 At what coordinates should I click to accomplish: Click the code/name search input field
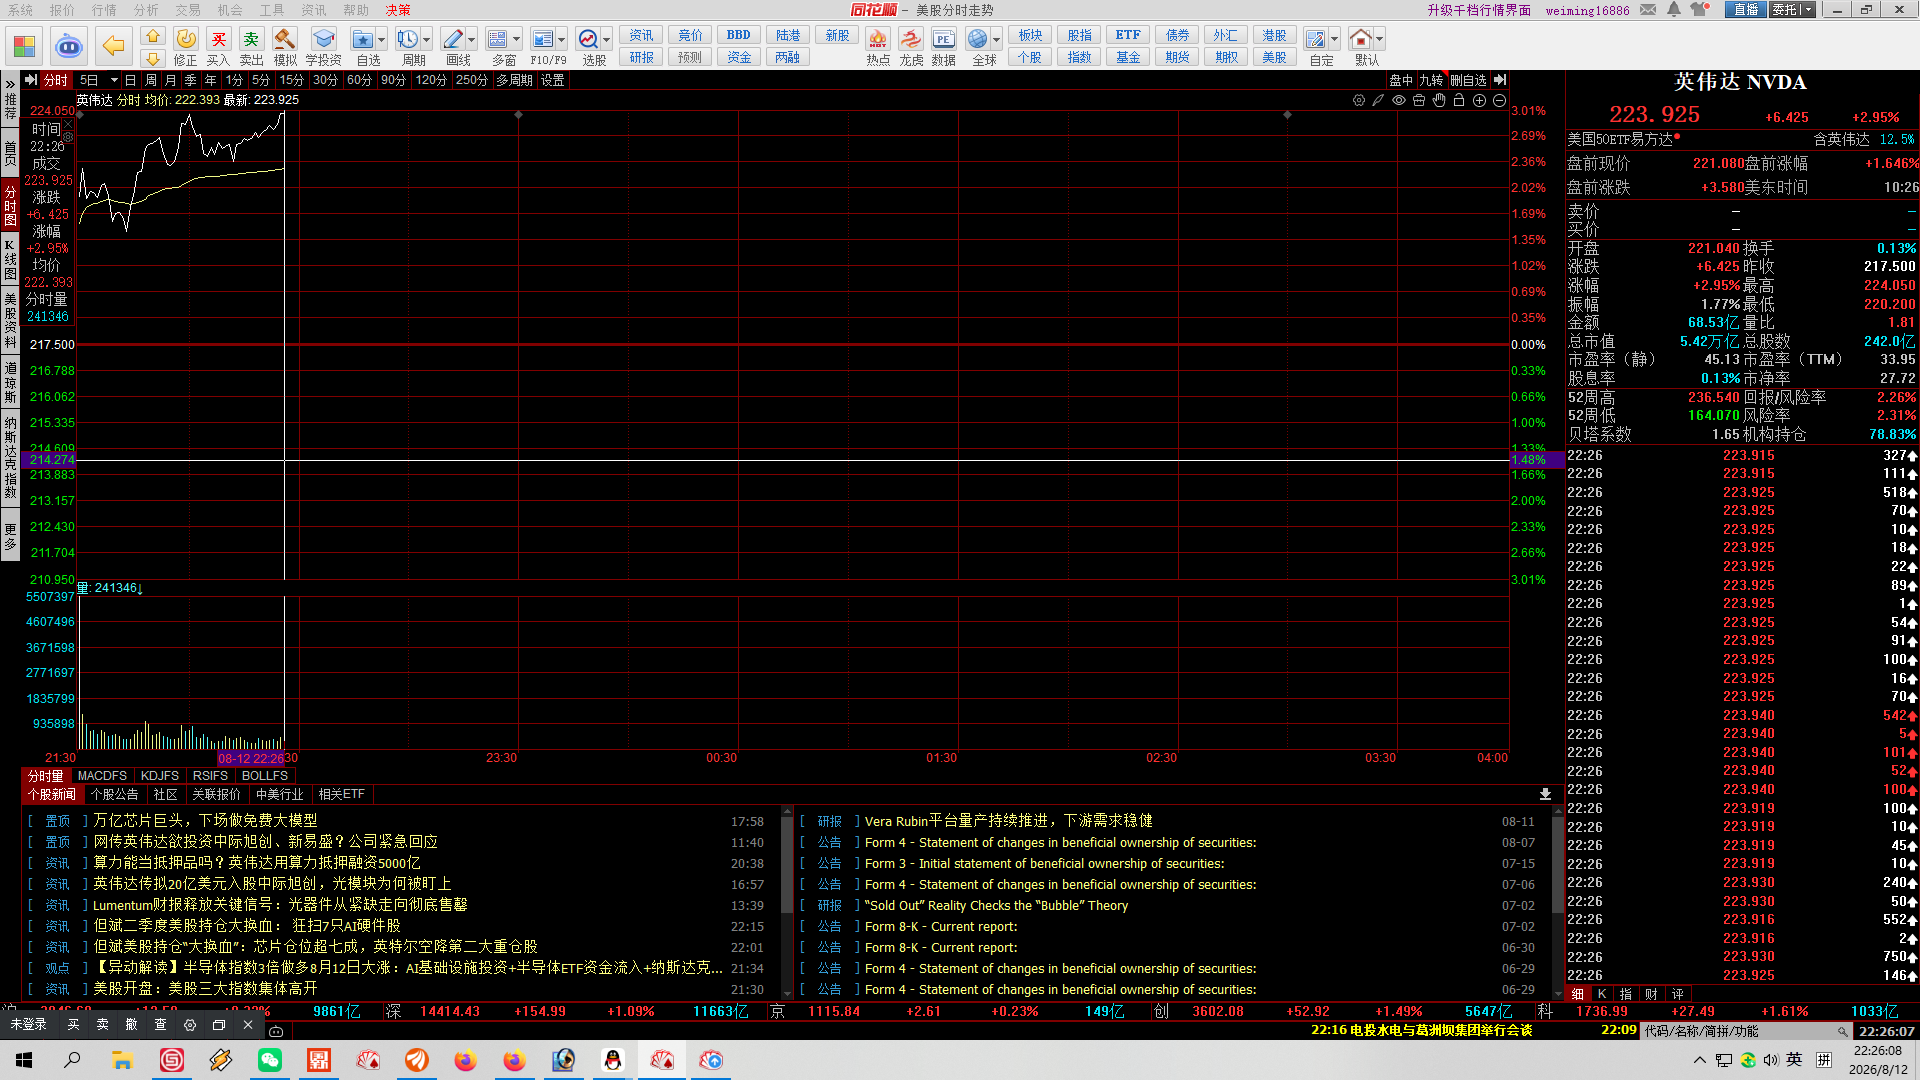pos(1746,1031)
